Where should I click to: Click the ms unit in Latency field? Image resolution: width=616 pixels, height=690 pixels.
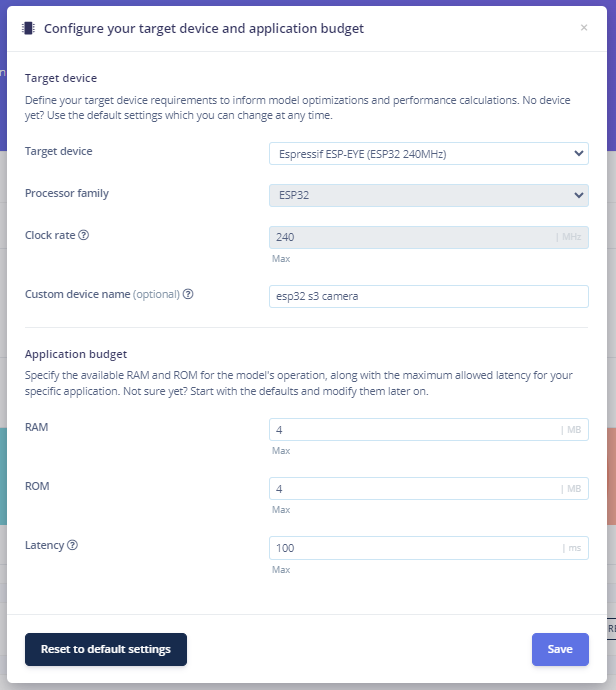coord(575,548)
